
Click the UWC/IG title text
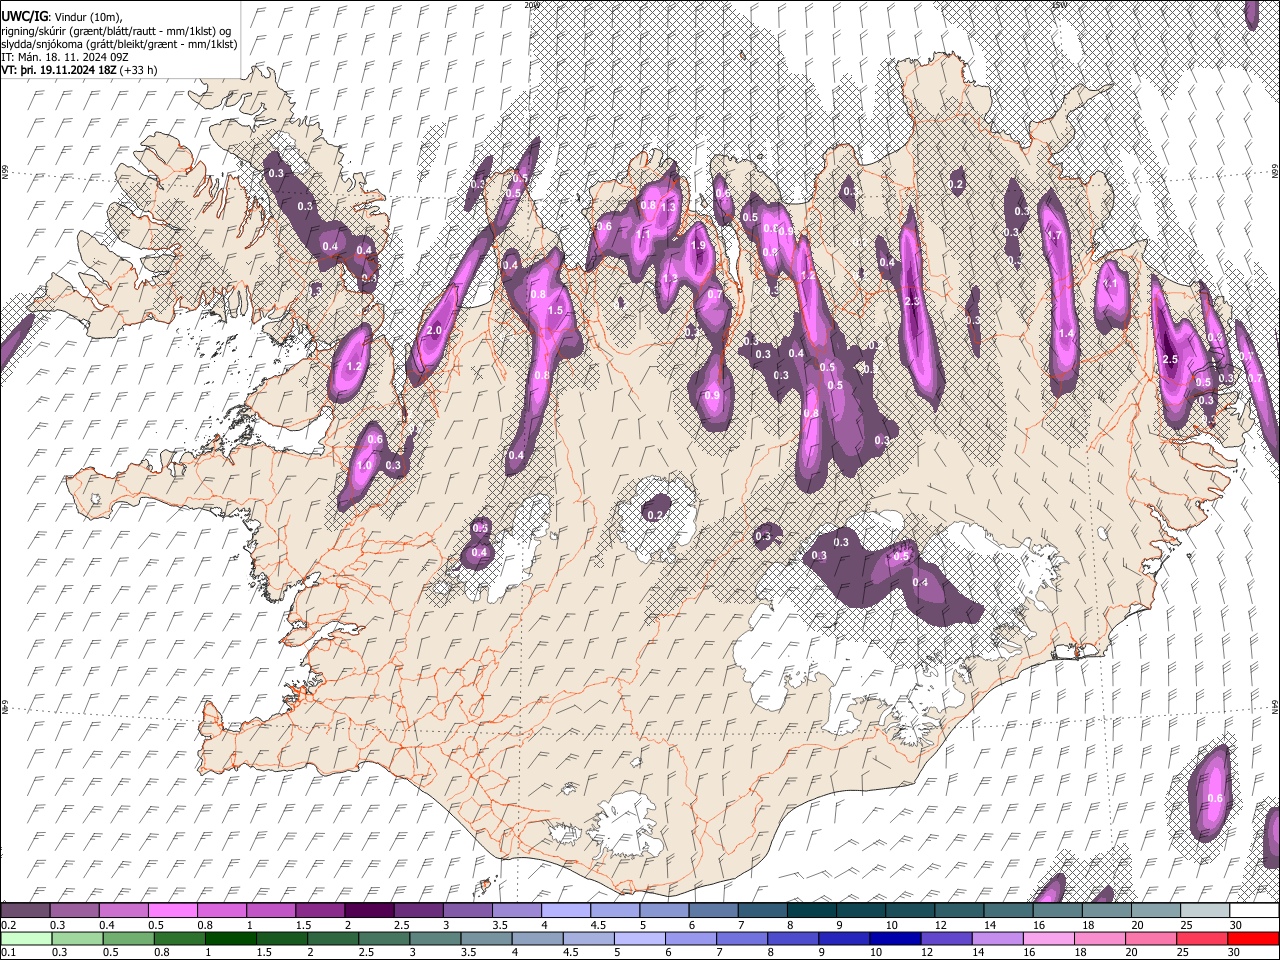tap(23, 17)
